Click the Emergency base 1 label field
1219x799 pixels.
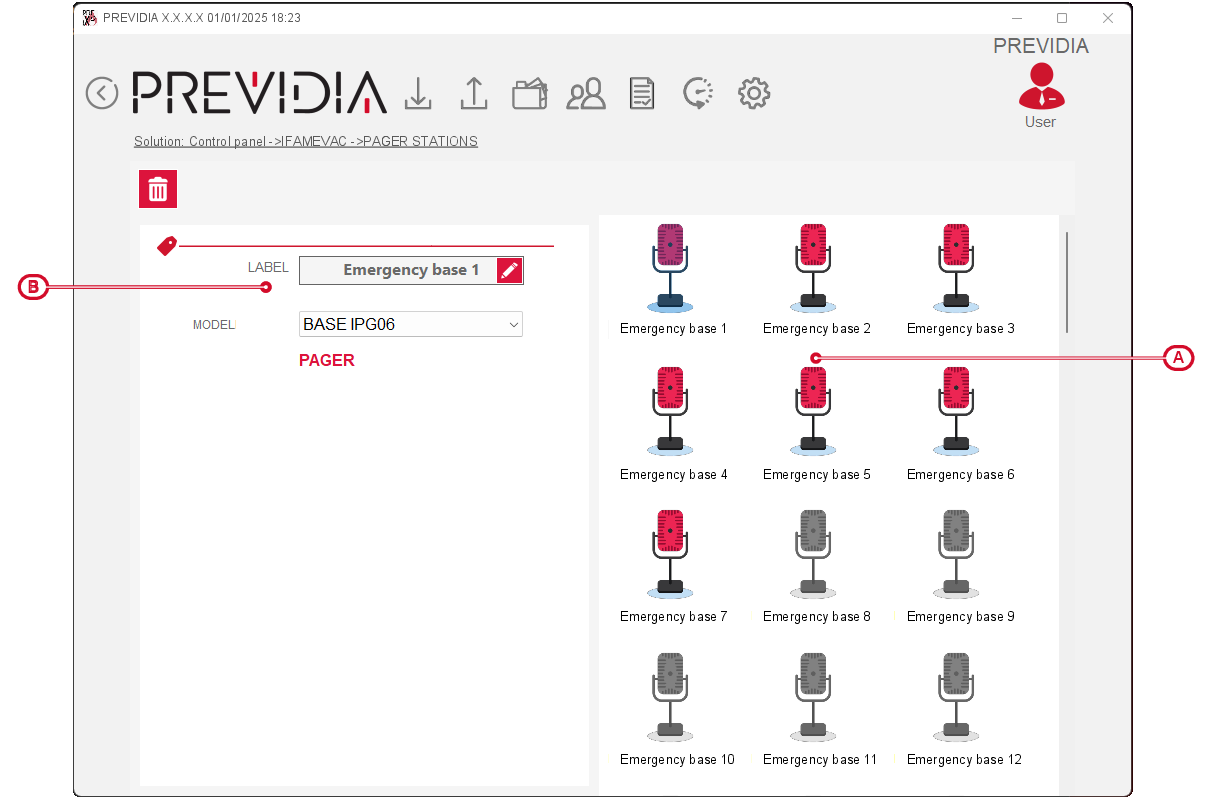click(x=399, y=270)
